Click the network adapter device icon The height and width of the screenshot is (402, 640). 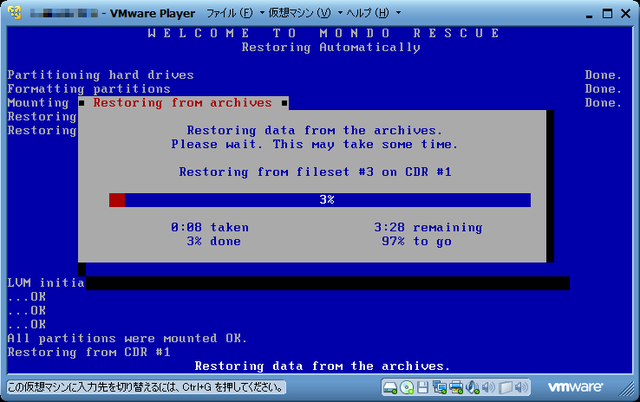(x=440, y=387)
